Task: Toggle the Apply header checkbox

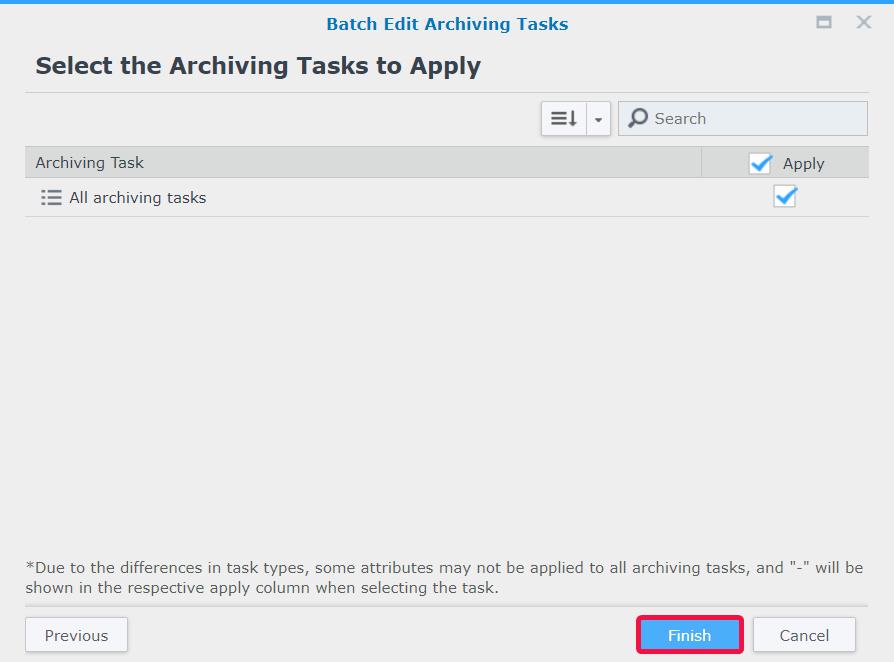Action: coord(761,164)
